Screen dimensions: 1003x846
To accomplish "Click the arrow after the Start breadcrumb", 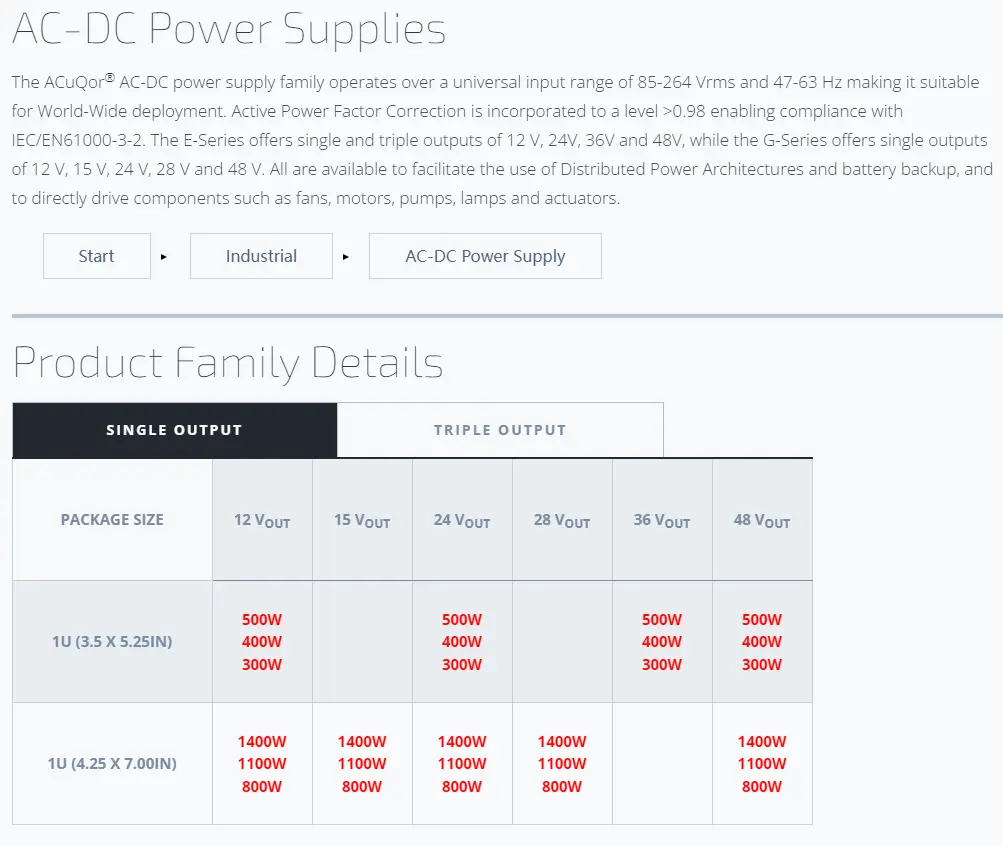I will pyautogui.click(x=164, y=257).
